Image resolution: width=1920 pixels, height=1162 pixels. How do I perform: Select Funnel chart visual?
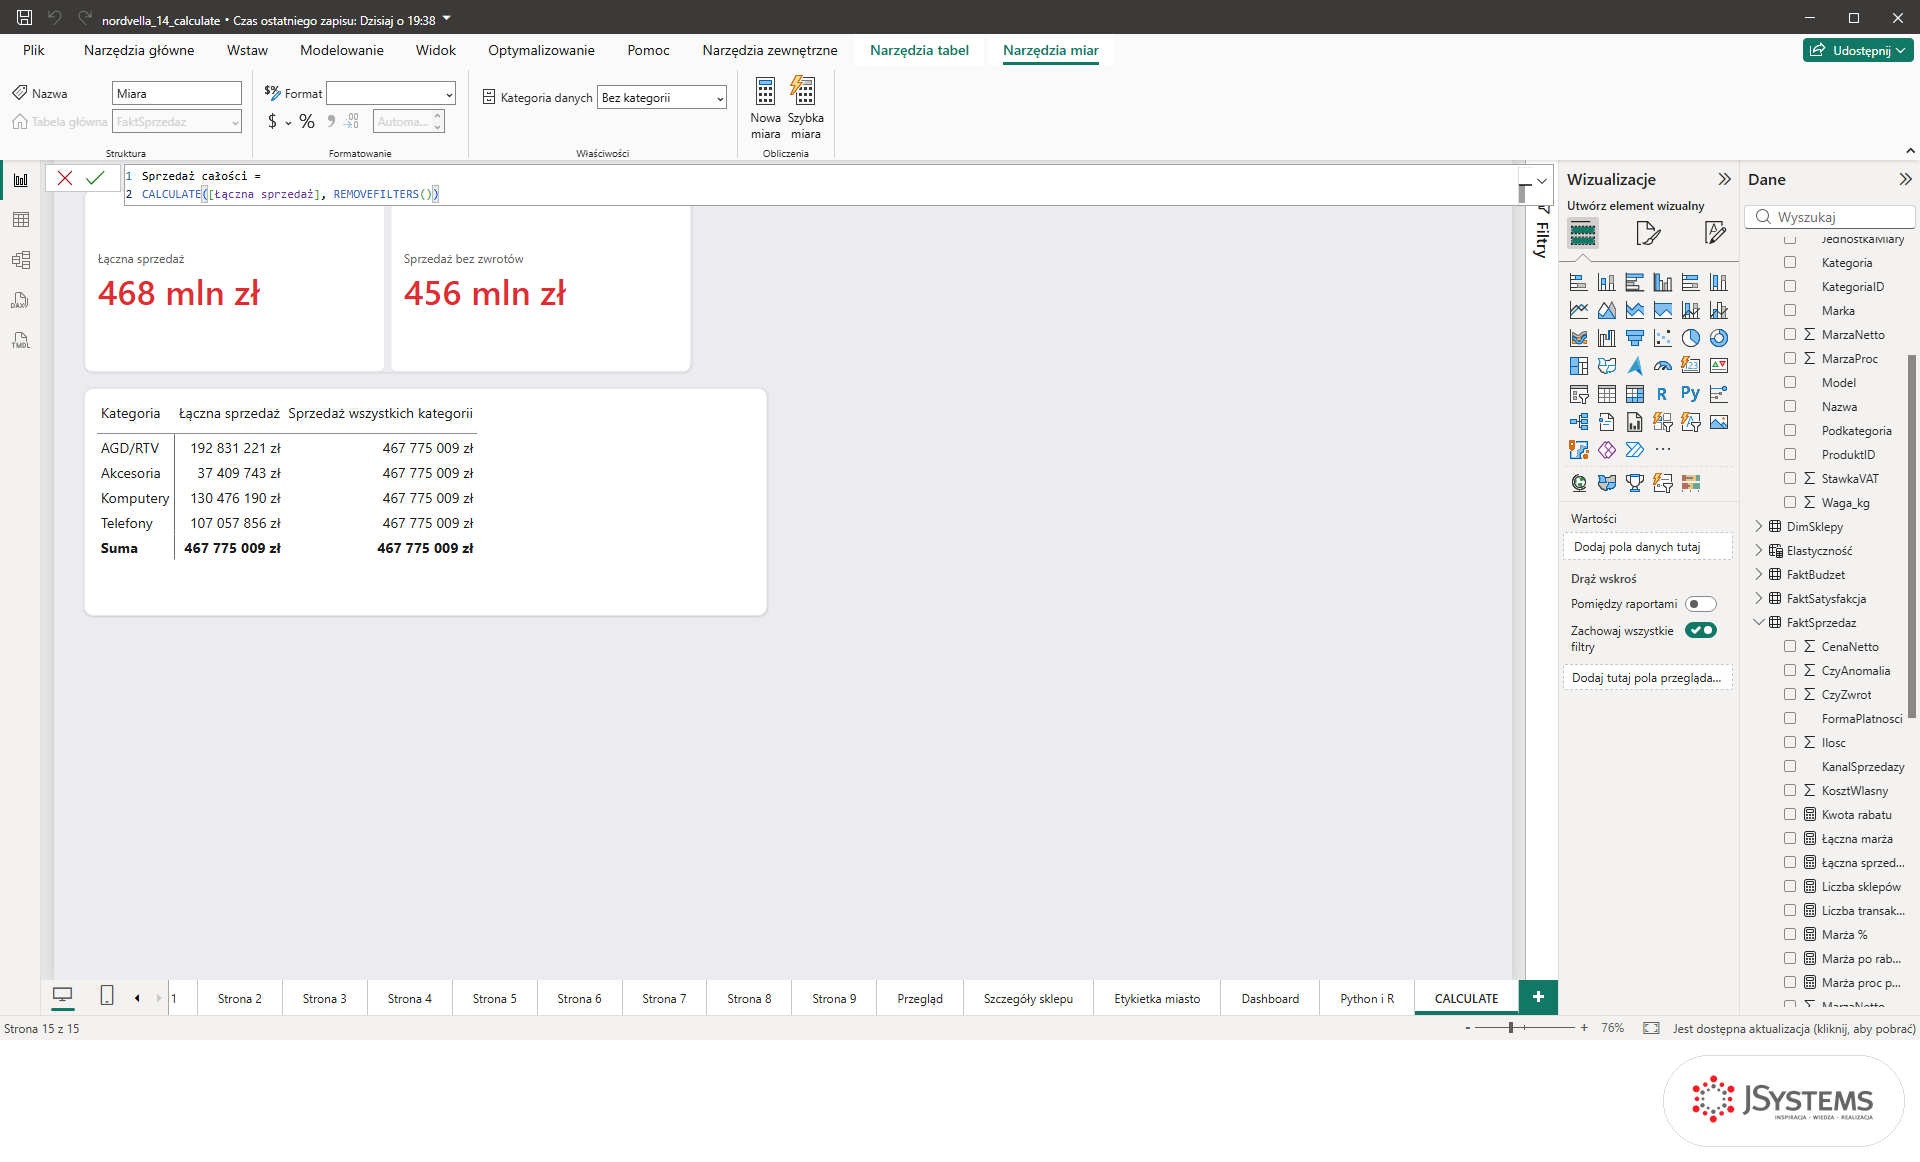point(1634,338)
